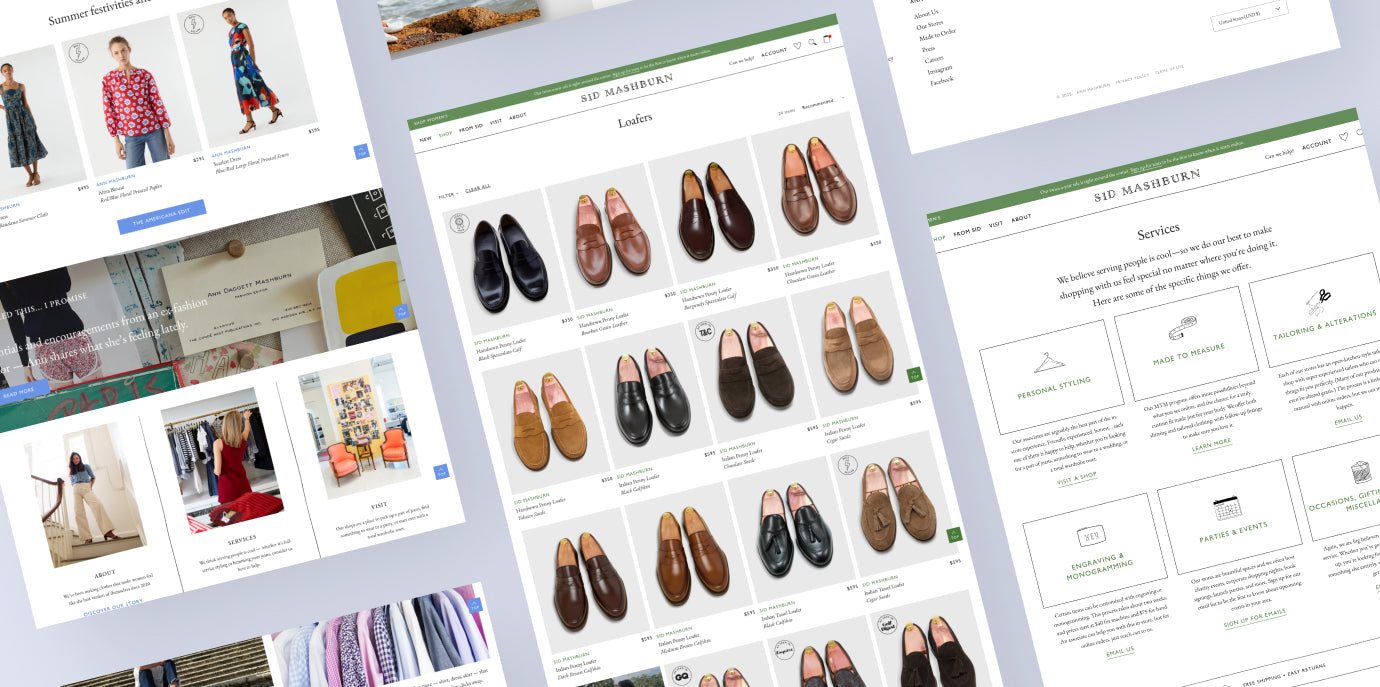Click the Engraving & Monogramming icon

click(1089, 537)
